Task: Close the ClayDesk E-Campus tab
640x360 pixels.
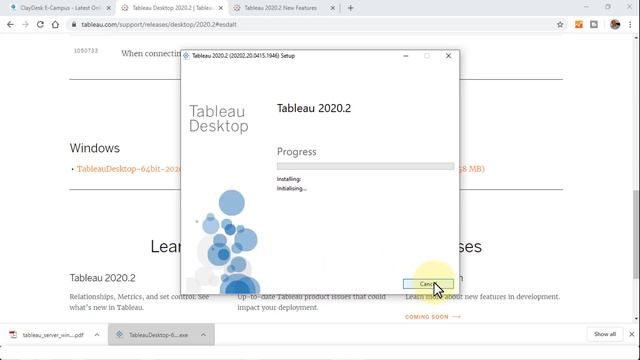Action: coord(109,8)
